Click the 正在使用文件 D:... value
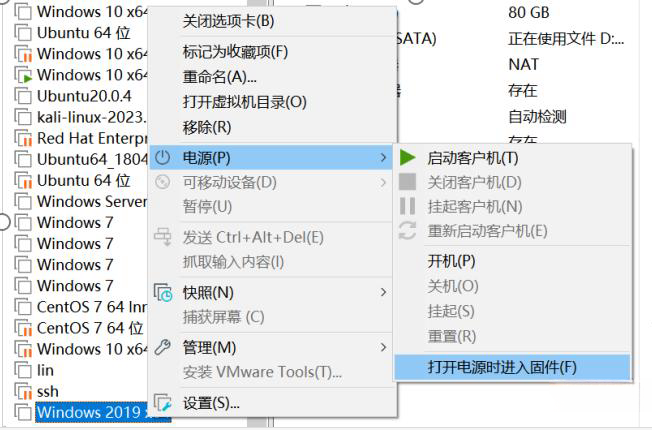Viewport: 652px width, 430px height. [566, 39]
